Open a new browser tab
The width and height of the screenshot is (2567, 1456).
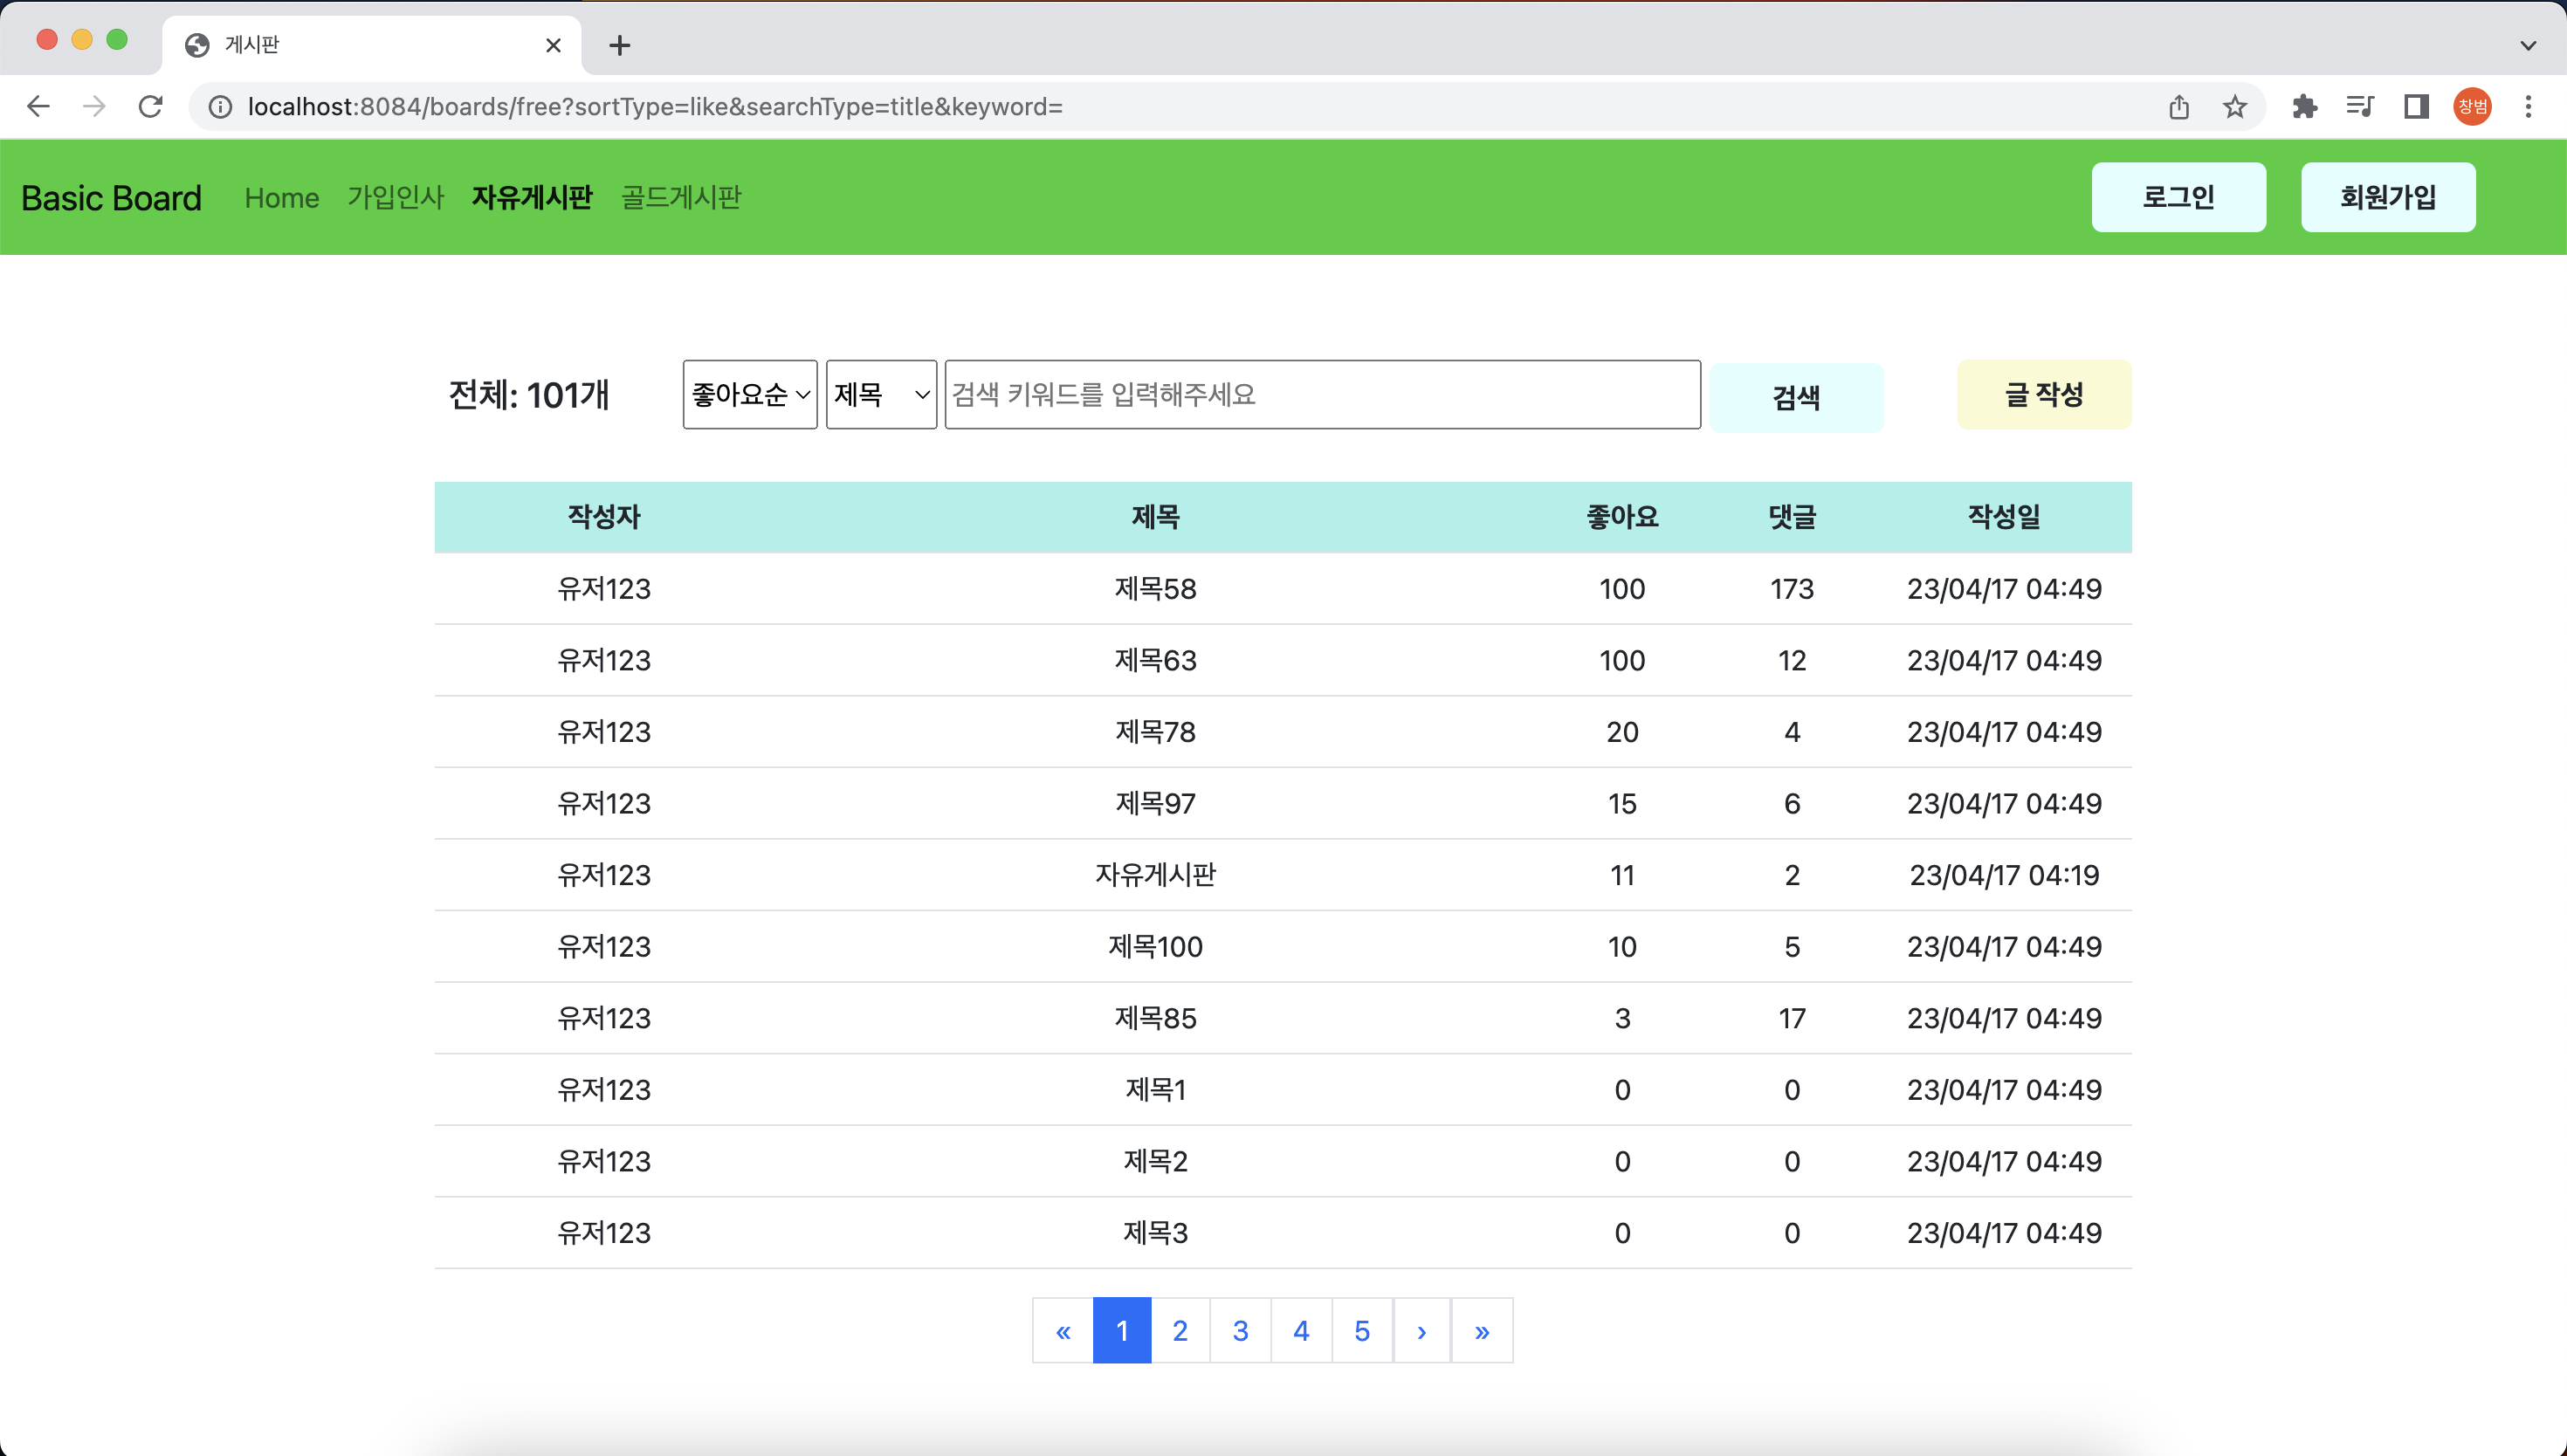click(x=619, y=45)
